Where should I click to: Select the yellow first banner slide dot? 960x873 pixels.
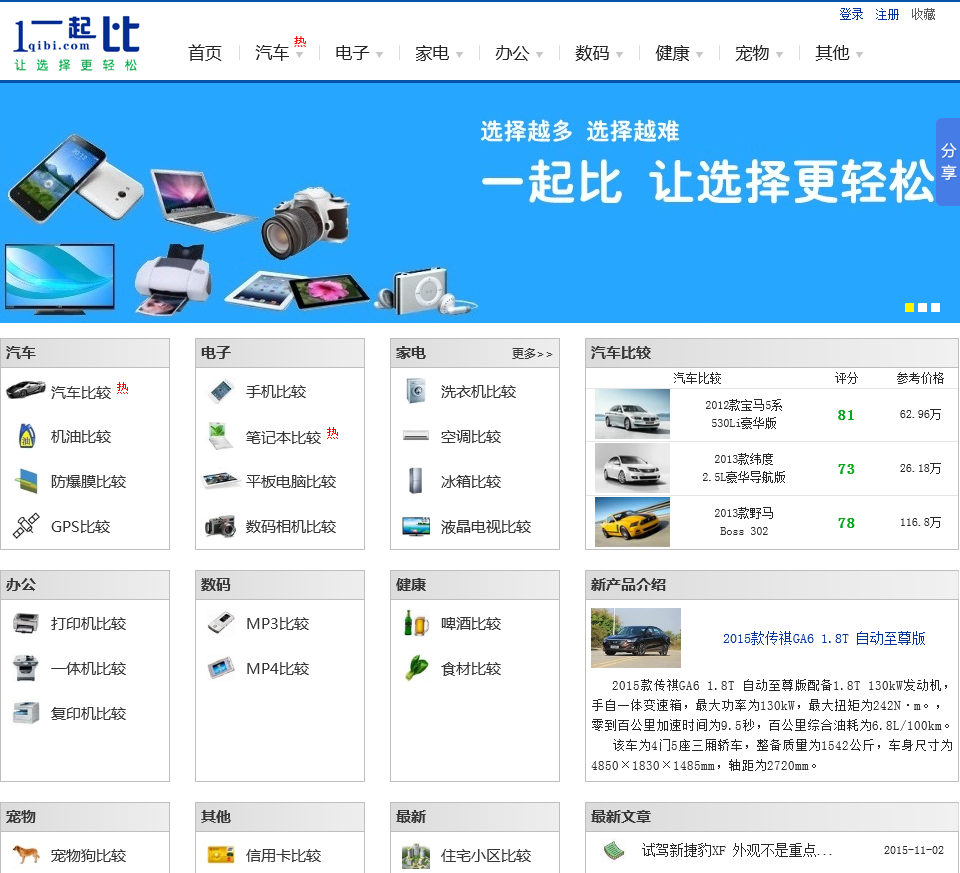pyautogui.click(x=909, y=307)
